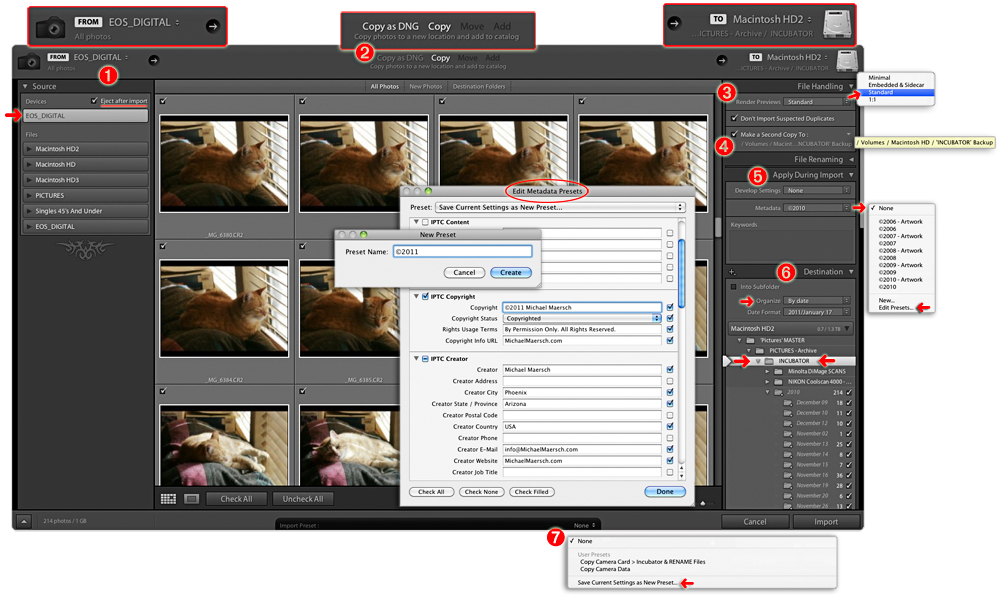Click the camera icon on the FROM source bar

coord(50,26)
